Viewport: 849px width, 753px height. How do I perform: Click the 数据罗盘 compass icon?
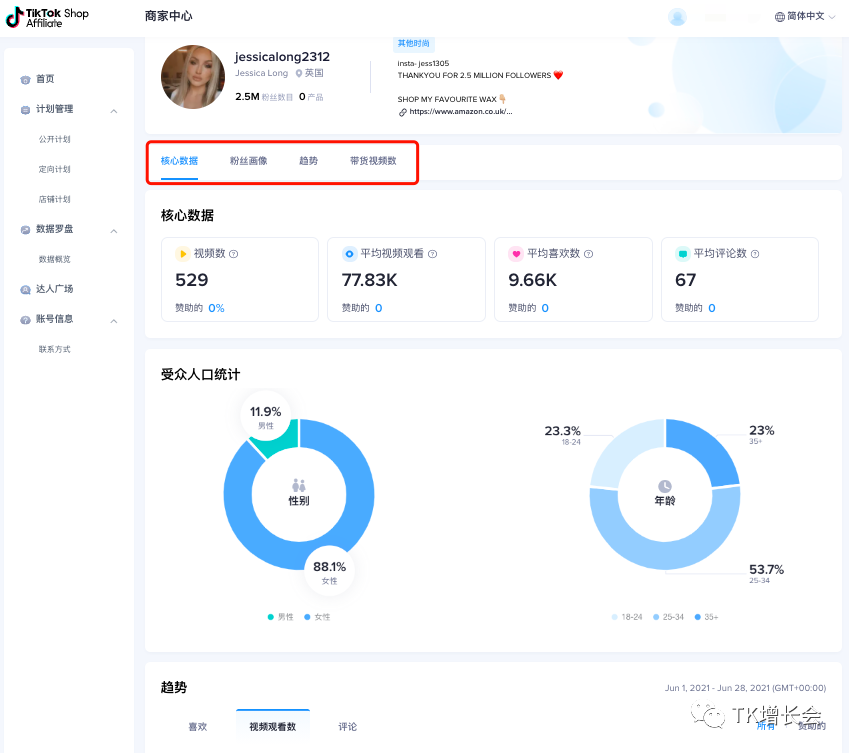coord(26,230)
